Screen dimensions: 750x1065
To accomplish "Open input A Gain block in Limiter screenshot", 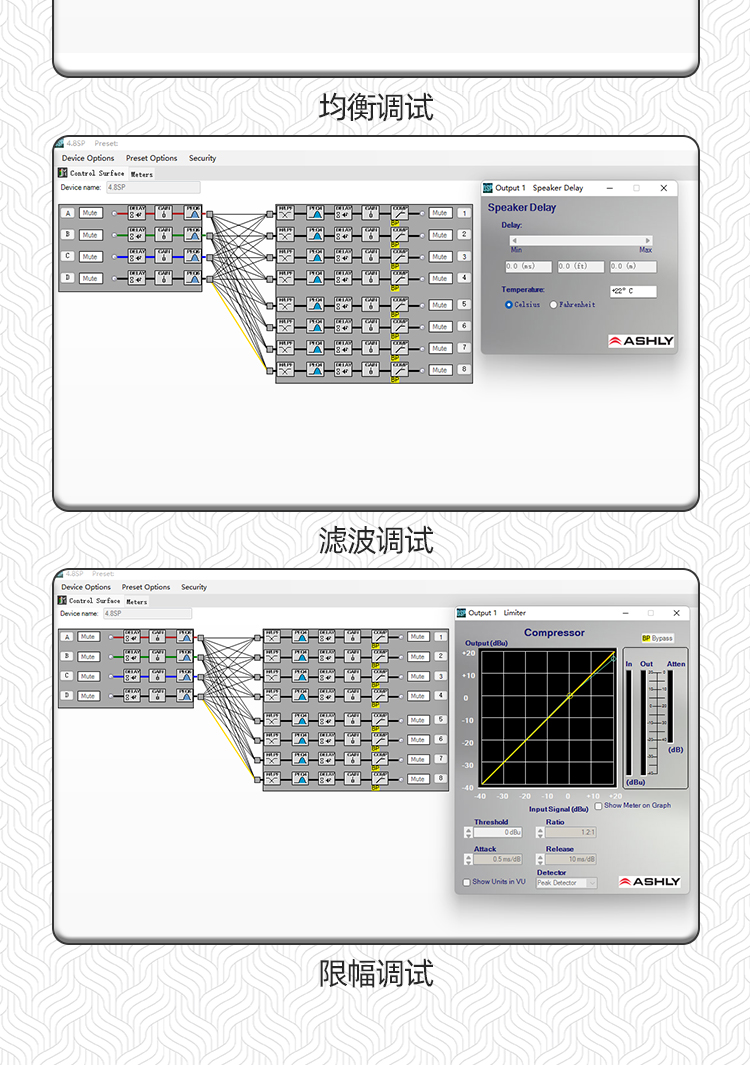I will pyautogui.click(x=158, y=637).
